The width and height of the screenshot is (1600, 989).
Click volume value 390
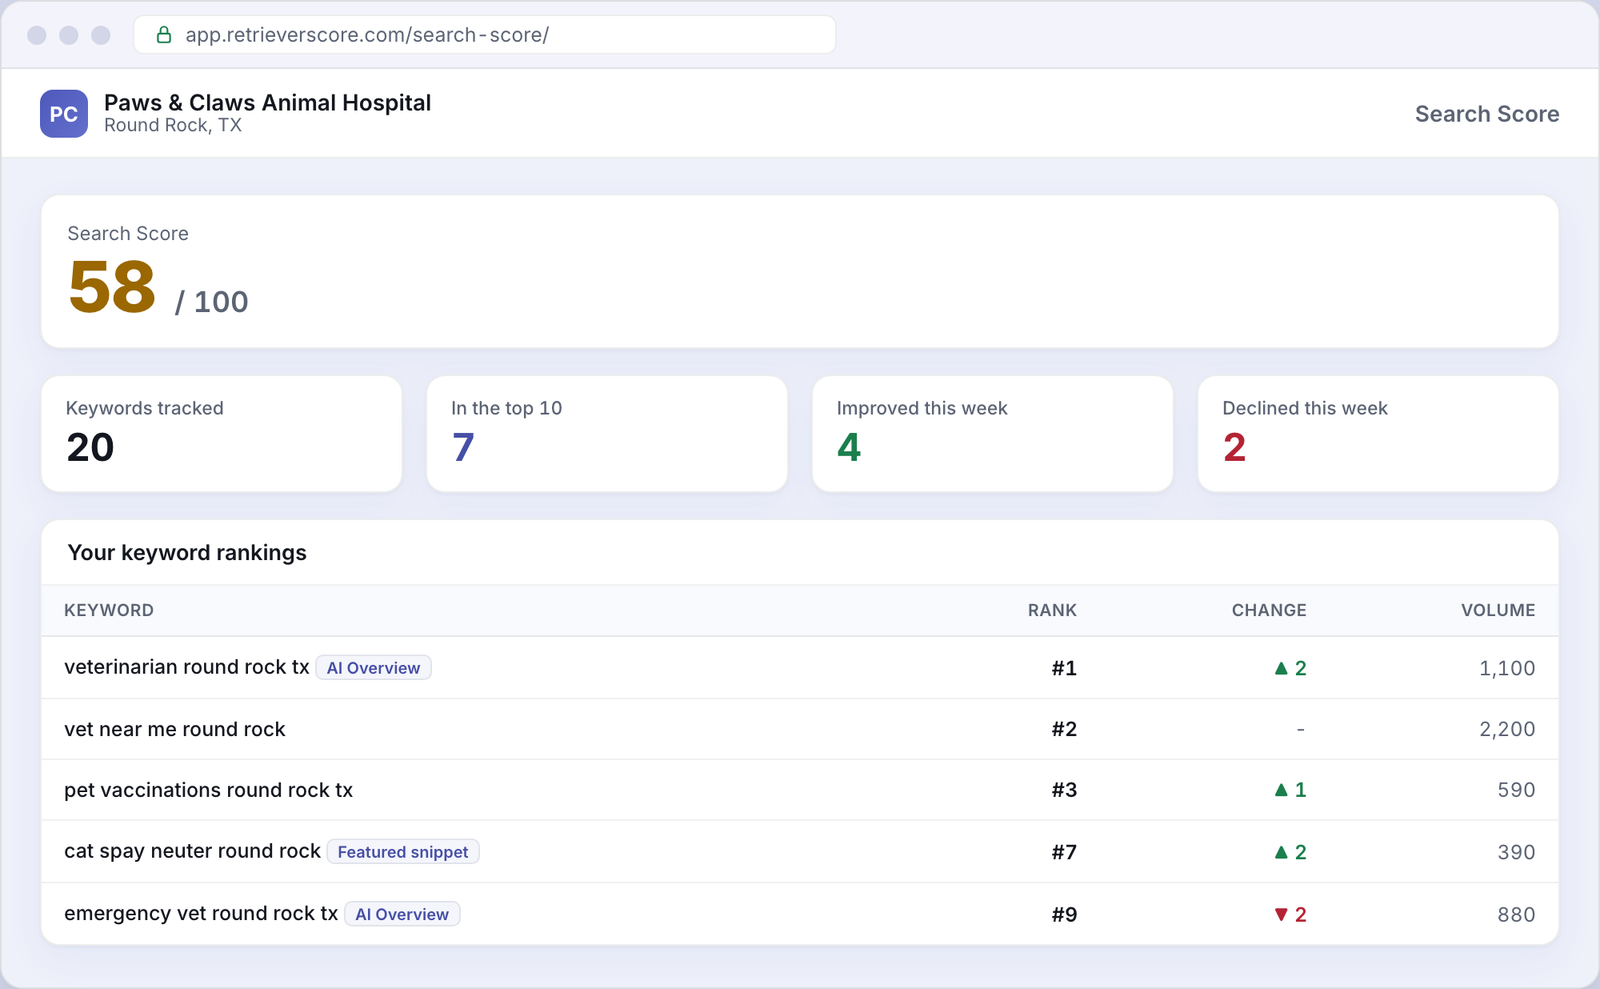click(1516, 852)
